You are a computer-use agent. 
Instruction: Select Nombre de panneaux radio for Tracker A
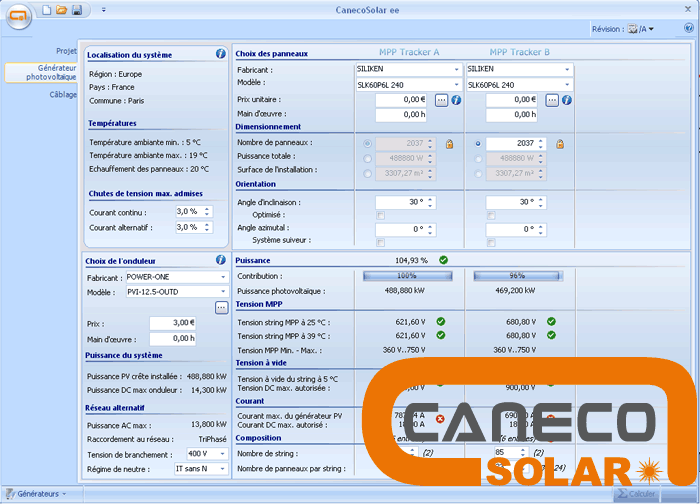pyautogui.click(x=367, y=144)
